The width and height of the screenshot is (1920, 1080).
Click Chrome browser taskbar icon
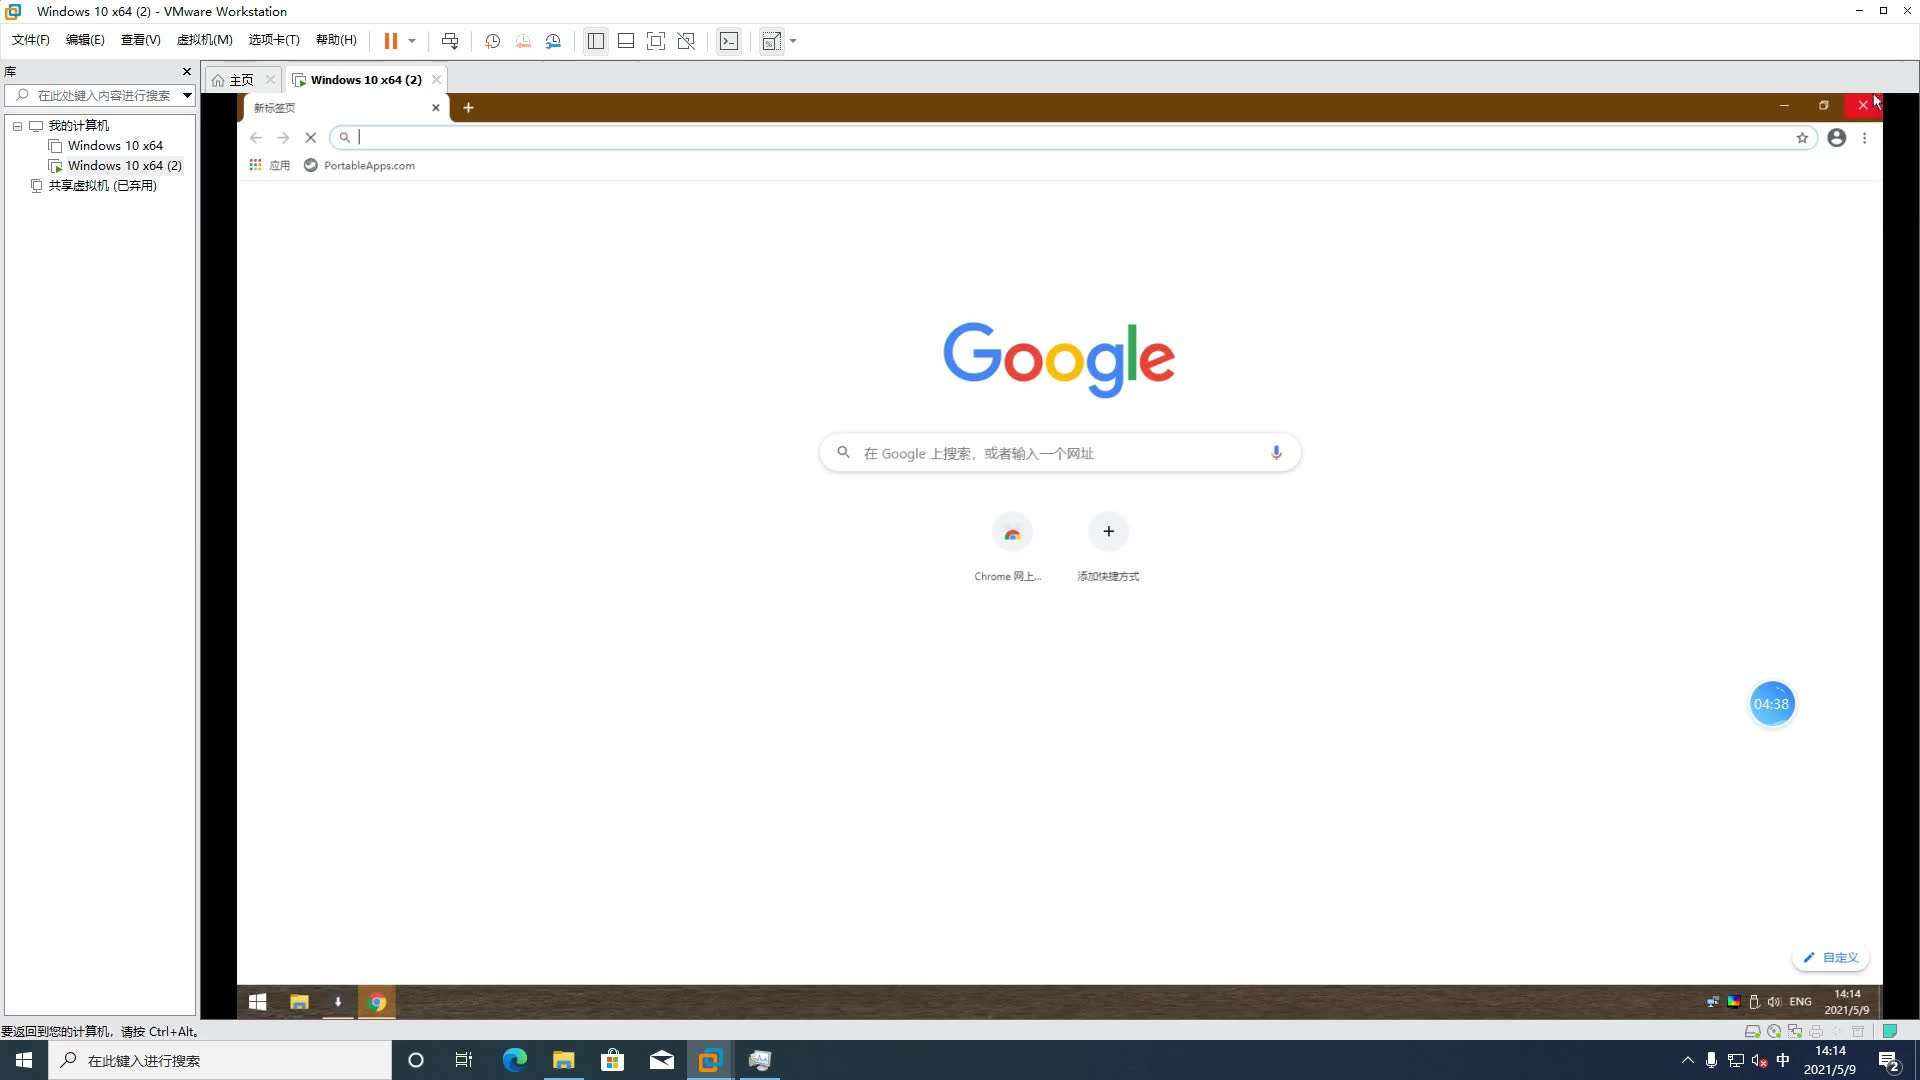click(x=377, y=1002)
